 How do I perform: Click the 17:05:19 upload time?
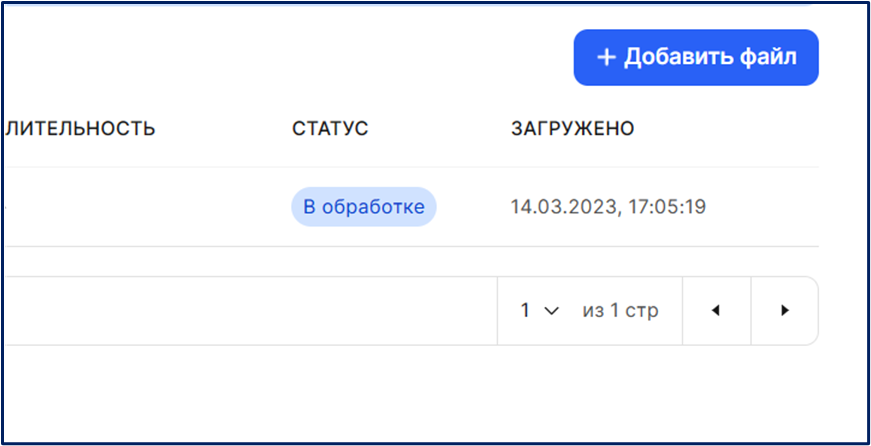664,207
